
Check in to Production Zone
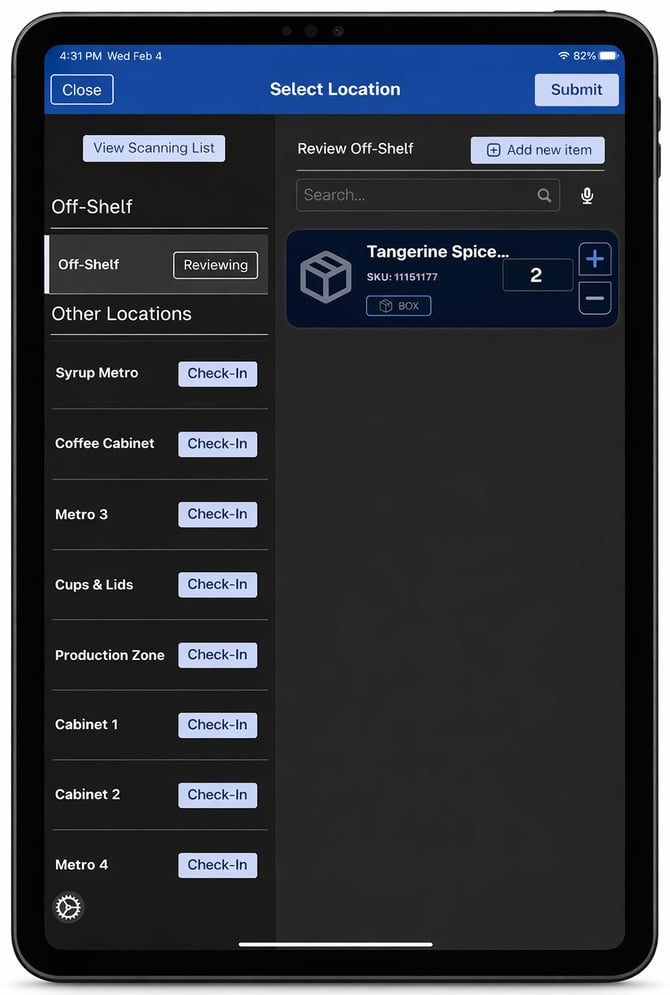coord(218,655)
